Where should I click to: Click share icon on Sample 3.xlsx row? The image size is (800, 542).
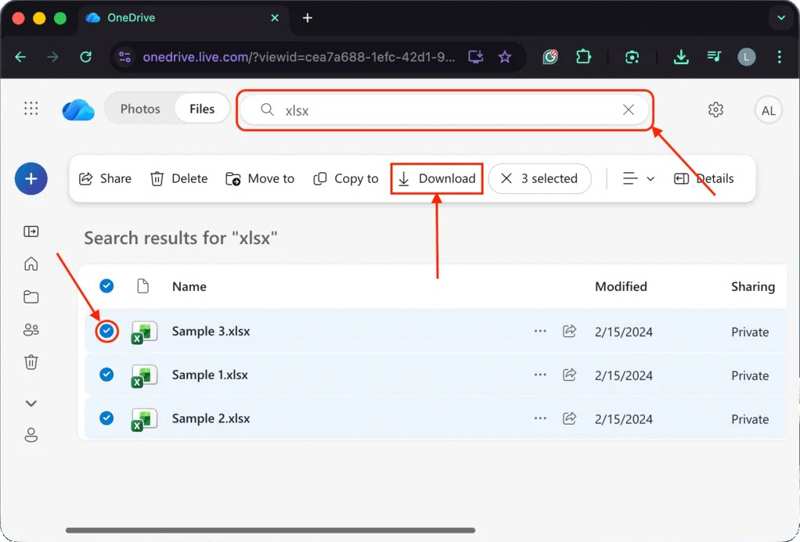569,331
